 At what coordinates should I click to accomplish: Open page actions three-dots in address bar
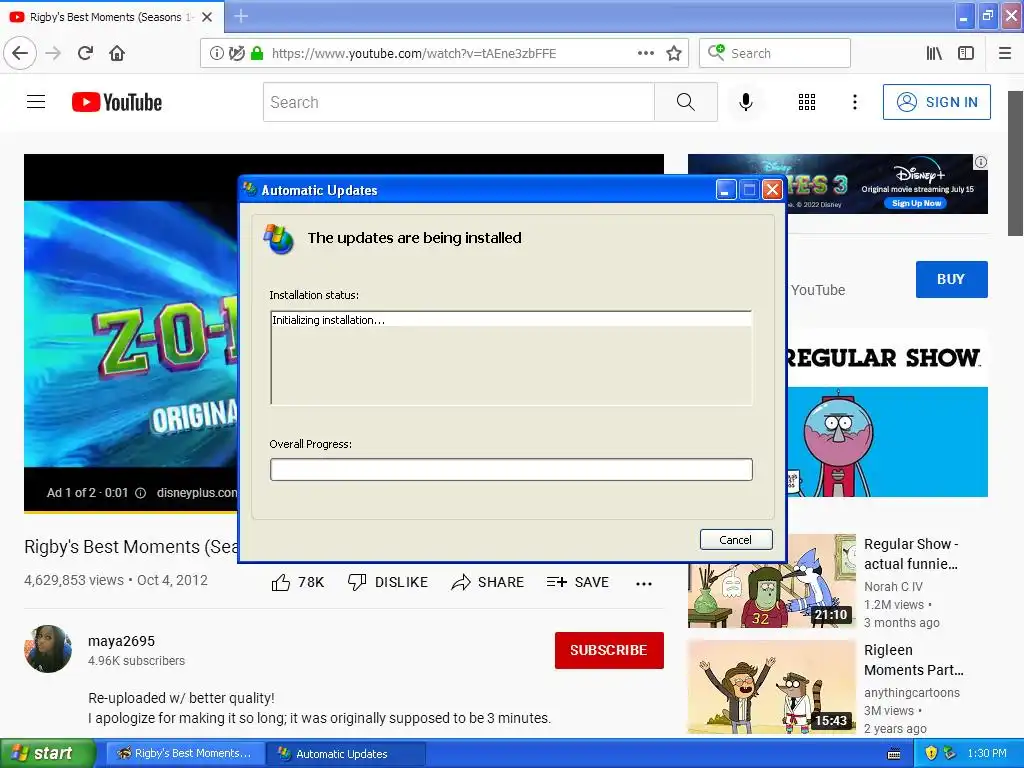click(645, 53)
